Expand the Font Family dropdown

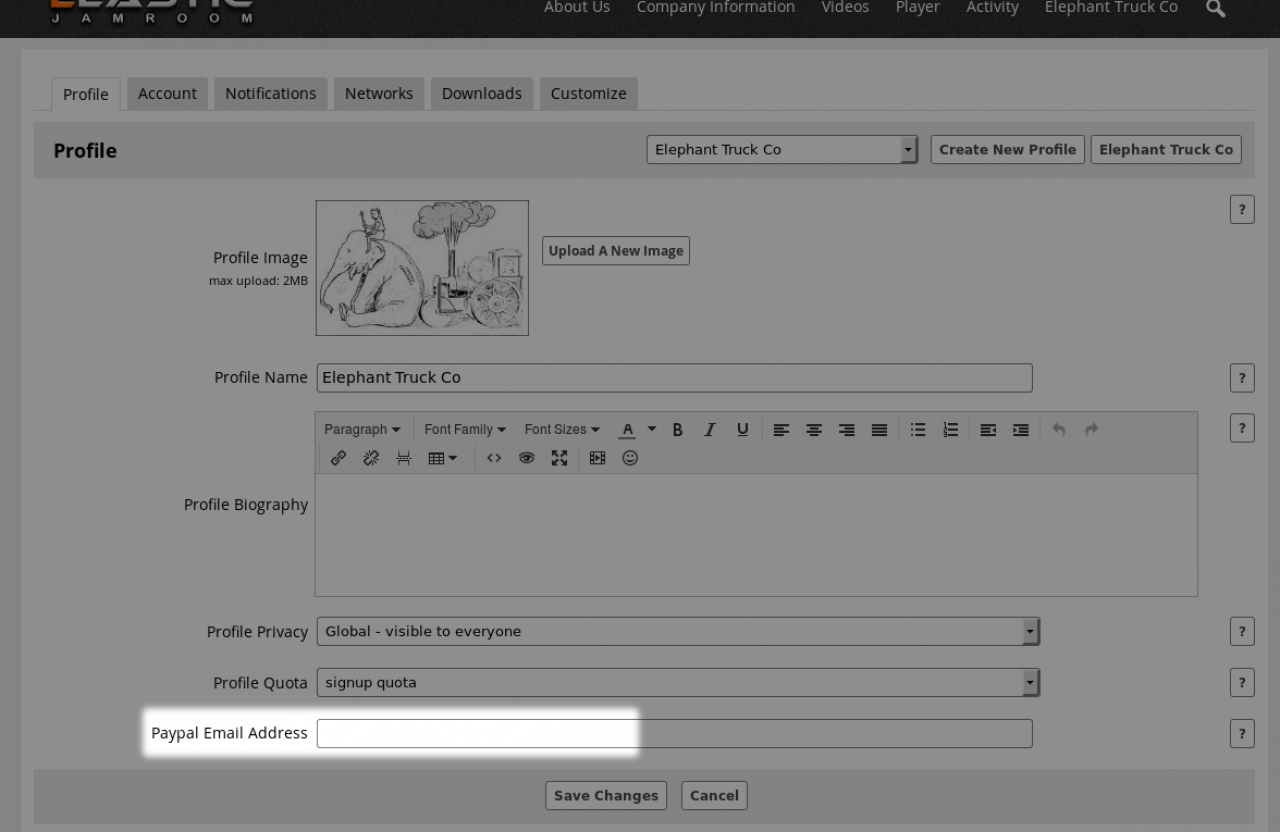464,429
